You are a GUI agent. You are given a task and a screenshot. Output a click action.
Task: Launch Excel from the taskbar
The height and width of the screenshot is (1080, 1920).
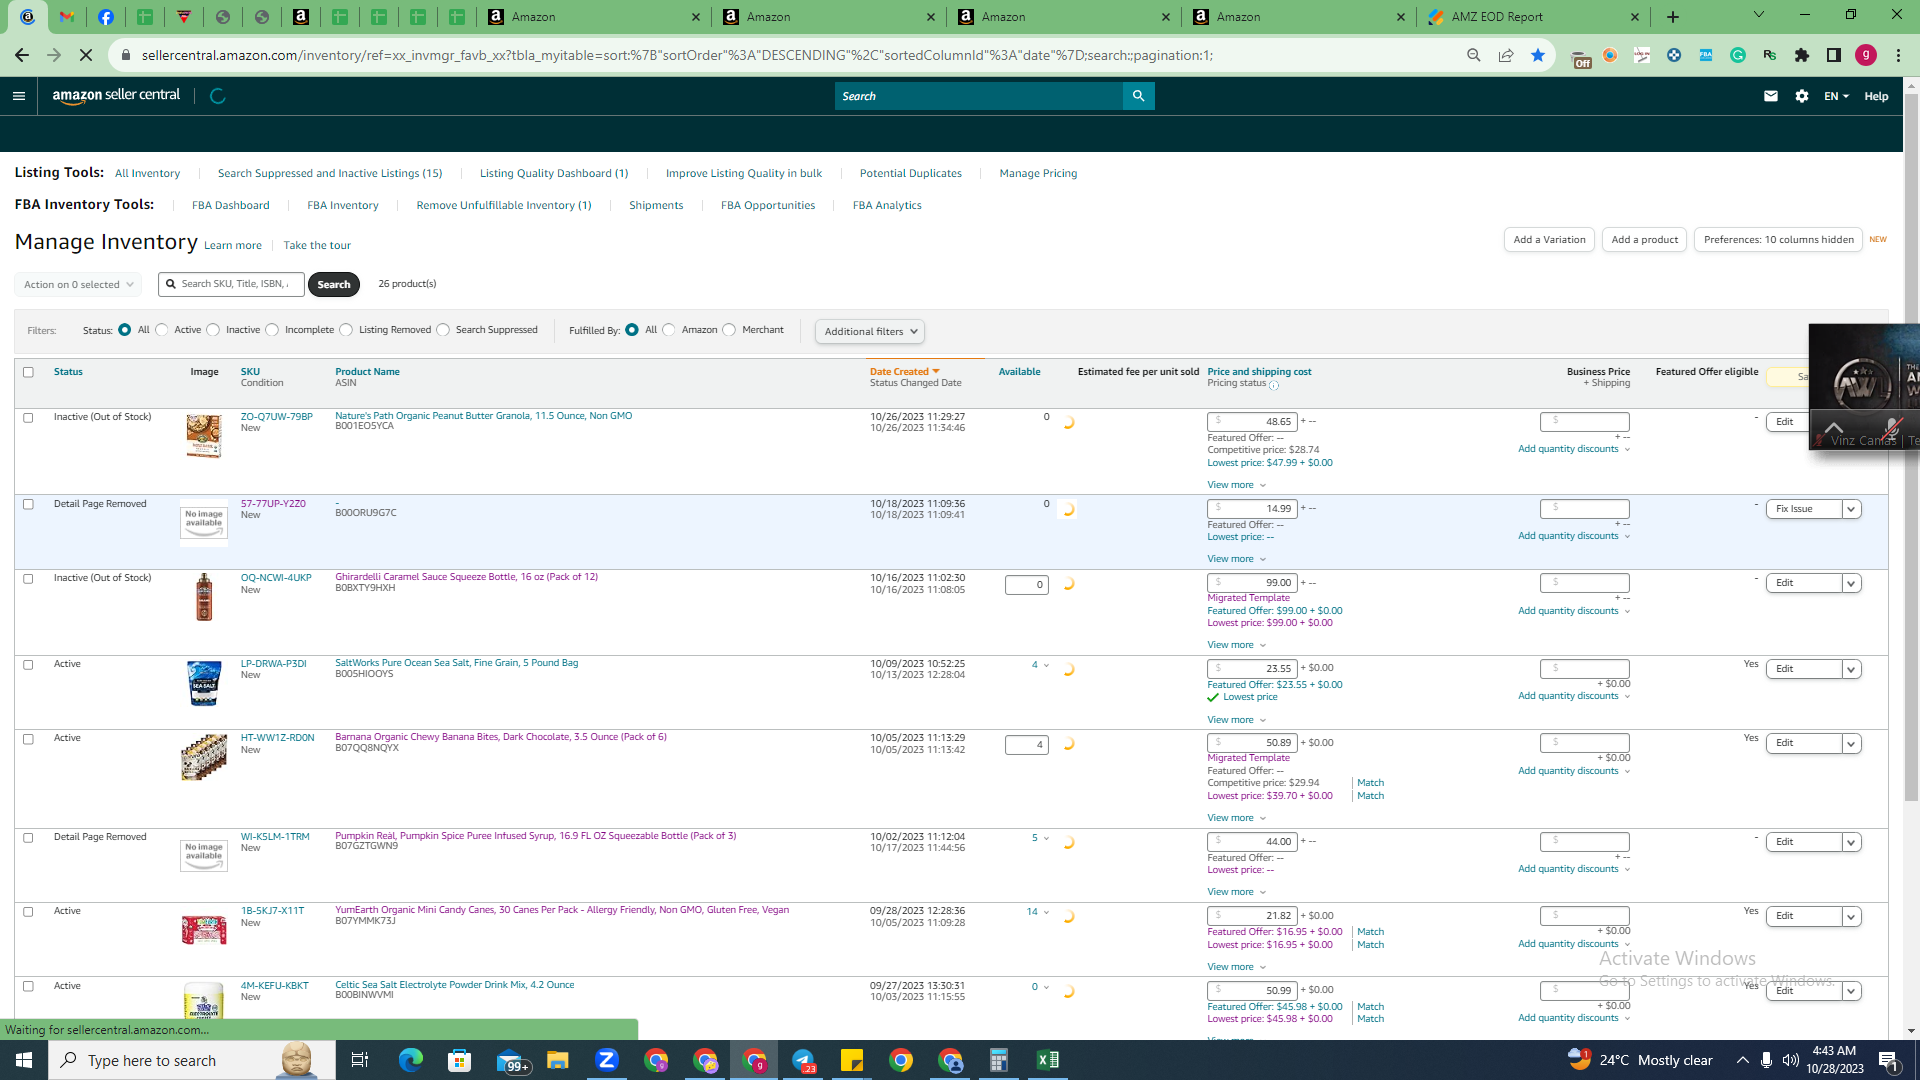click(1047, 1060)
